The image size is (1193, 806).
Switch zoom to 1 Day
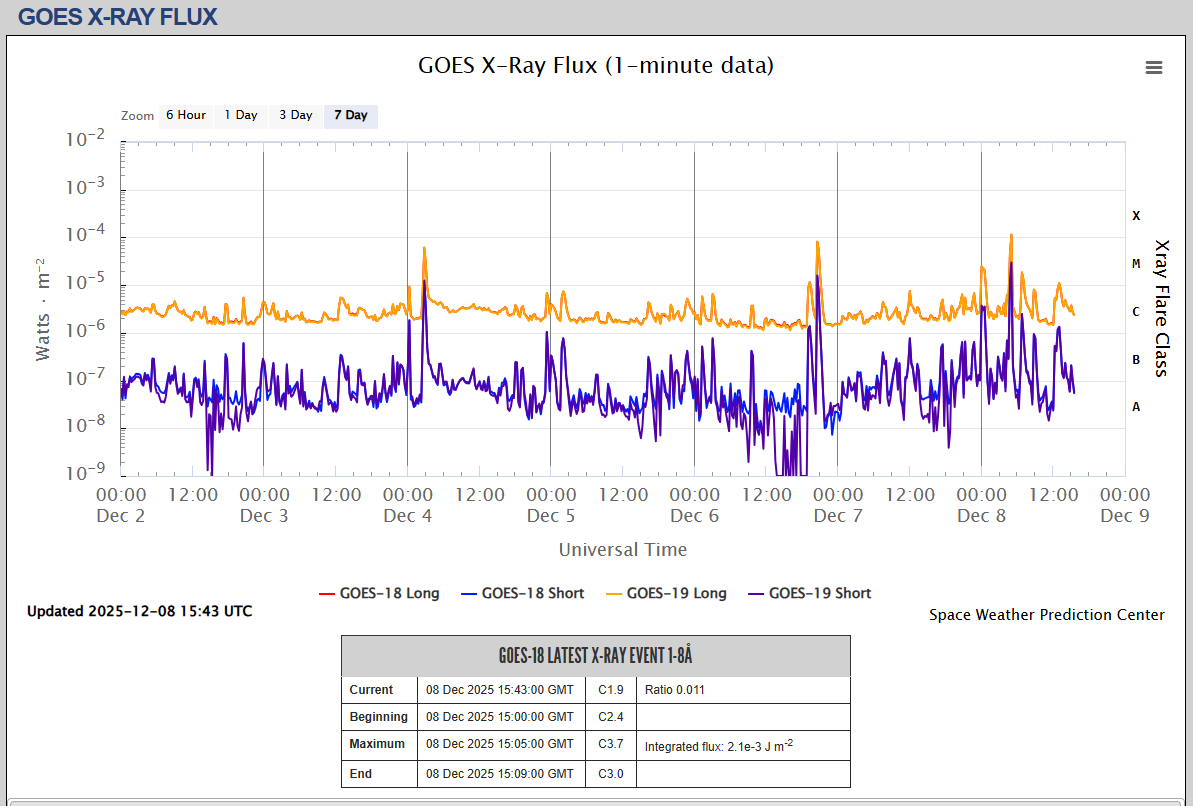pos(240,116)
